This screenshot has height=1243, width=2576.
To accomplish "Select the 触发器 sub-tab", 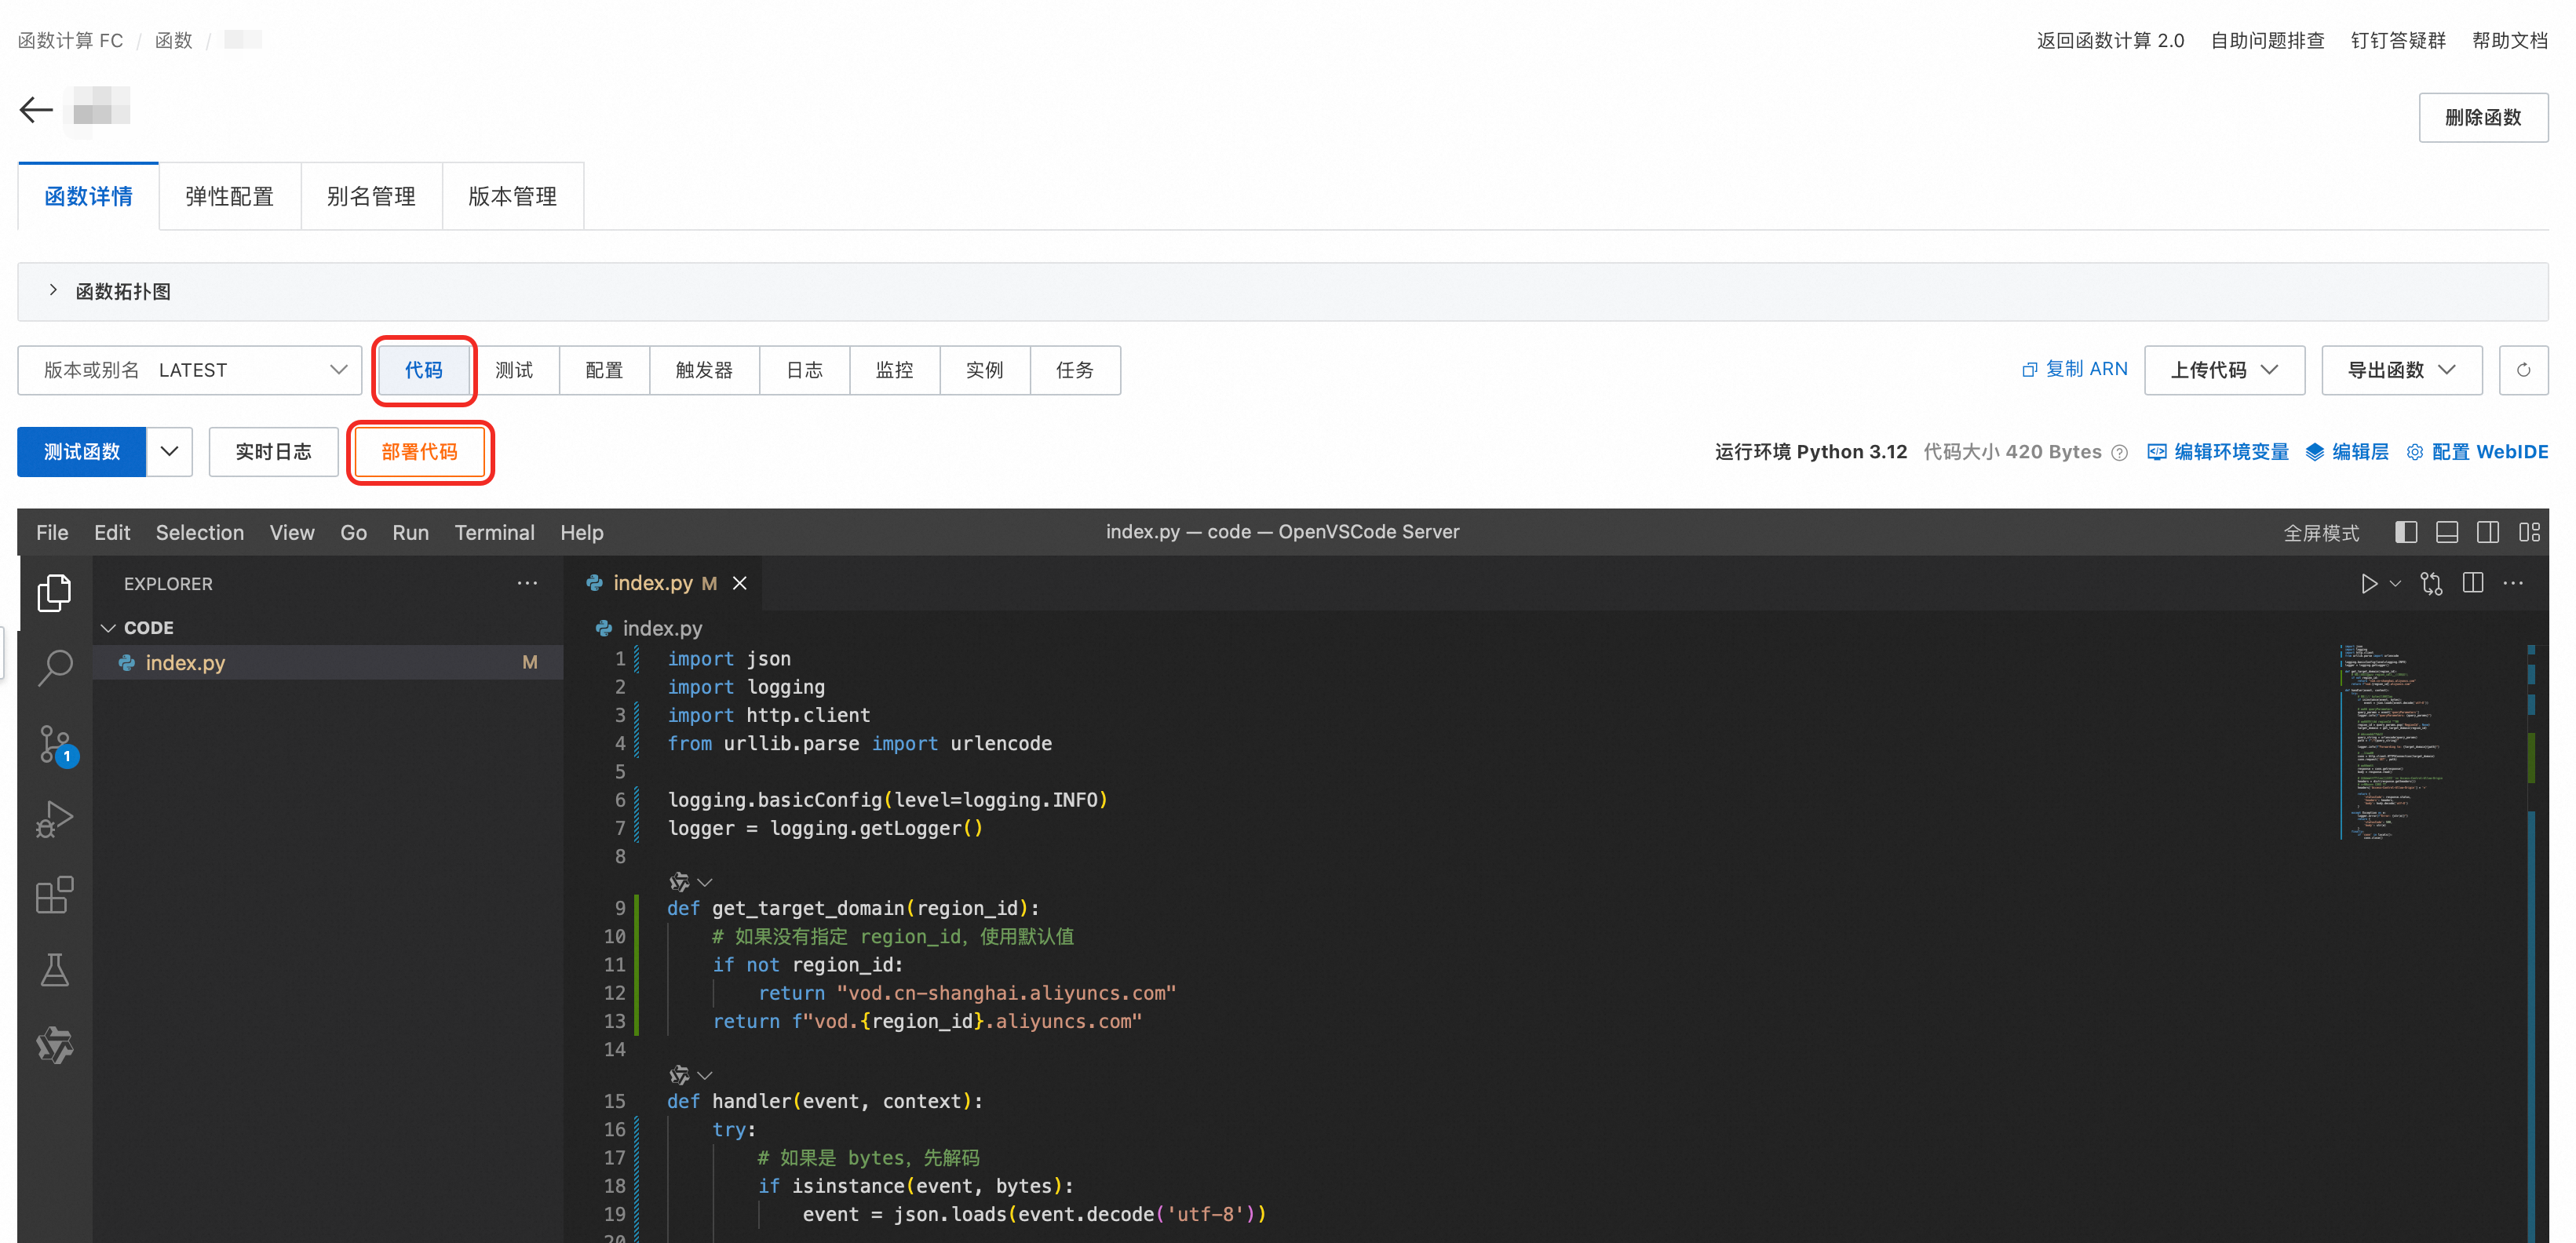I will click(x=704, y=370).
